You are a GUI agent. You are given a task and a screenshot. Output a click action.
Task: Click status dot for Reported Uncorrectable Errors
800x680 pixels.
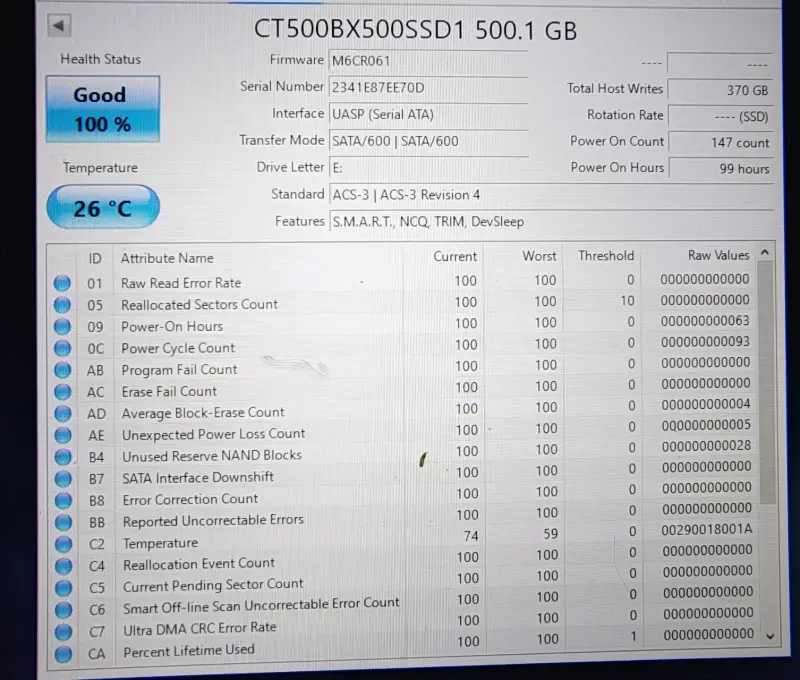click(63, 522)
